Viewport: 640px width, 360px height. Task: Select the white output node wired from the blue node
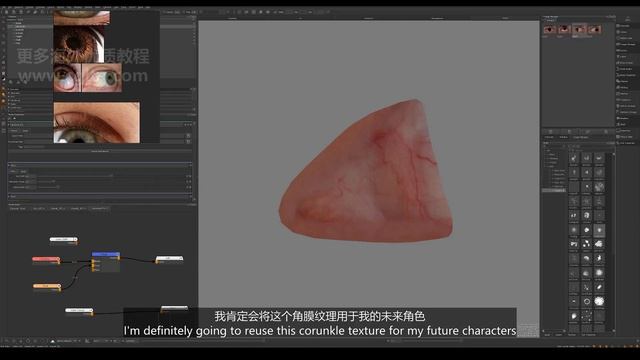point(169,259)
